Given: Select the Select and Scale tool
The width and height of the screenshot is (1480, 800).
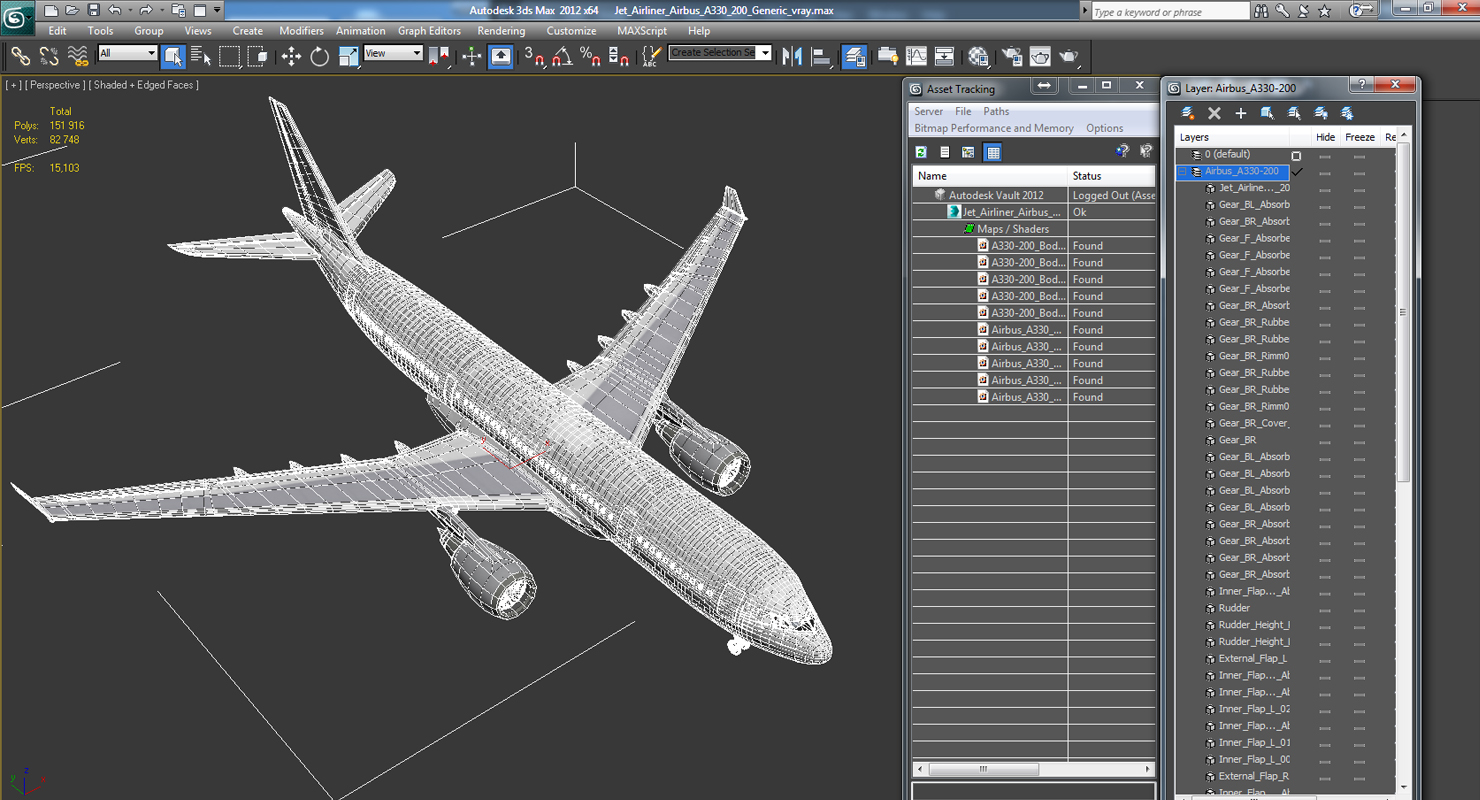Looking at the screenshot, I should 348,56.
